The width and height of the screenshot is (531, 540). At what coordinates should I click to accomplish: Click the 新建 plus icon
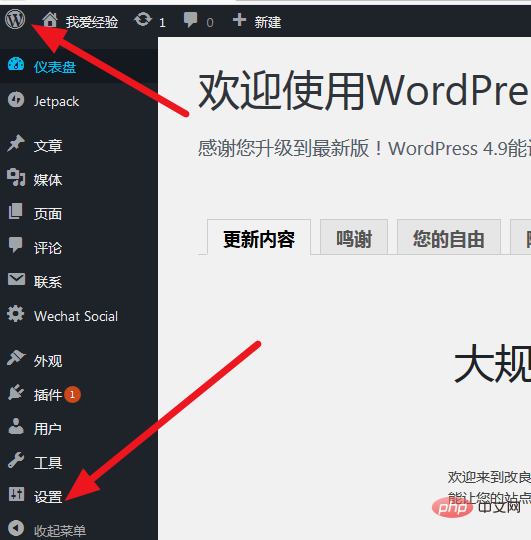[239, 20]
